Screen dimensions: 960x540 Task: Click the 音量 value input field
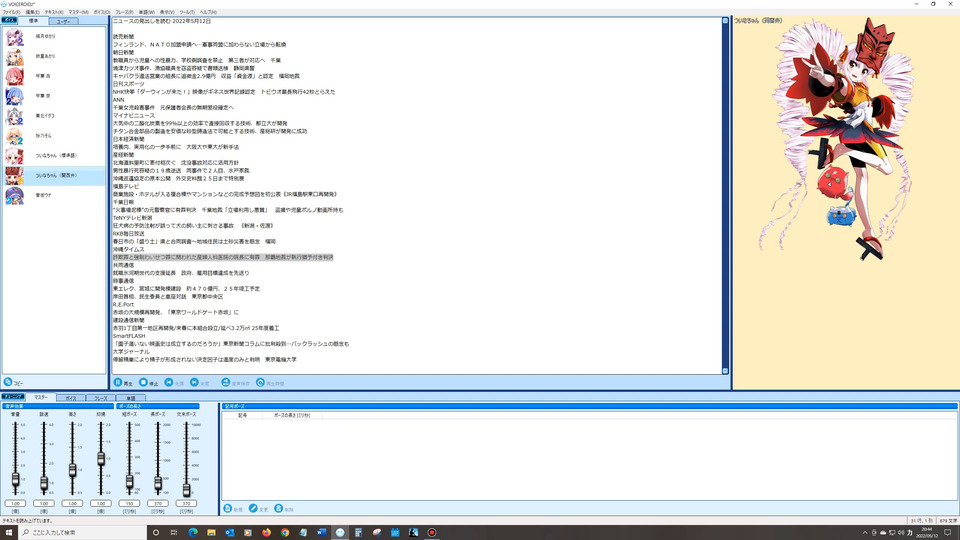point(15,503)
